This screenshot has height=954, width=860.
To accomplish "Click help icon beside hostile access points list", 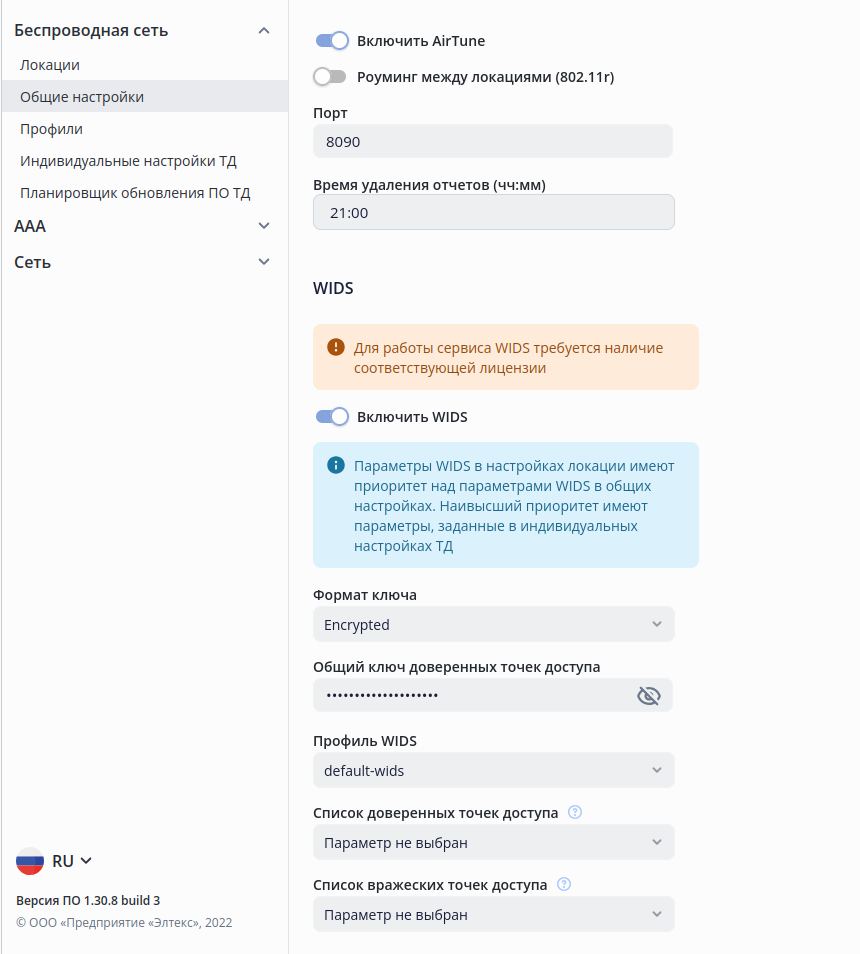I will pos(564,885).
